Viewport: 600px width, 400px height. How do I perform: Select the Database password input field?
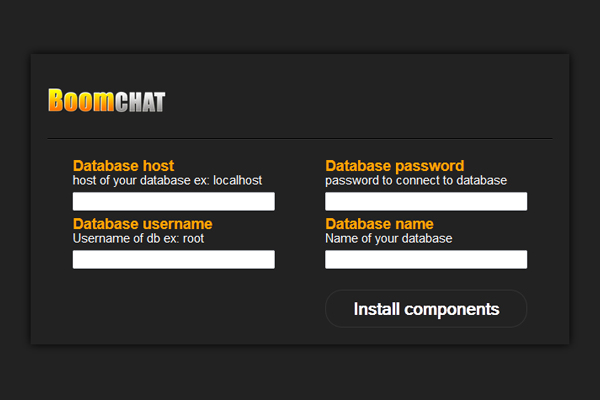(426, 202)
